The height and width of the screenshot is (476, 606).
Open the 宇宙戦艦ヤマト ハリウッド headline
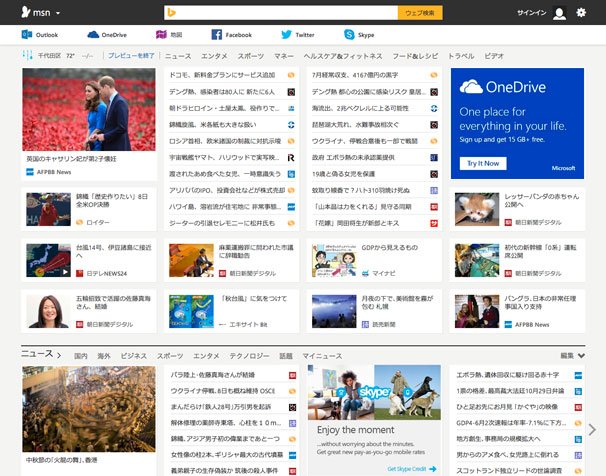[x=224, y=157]
